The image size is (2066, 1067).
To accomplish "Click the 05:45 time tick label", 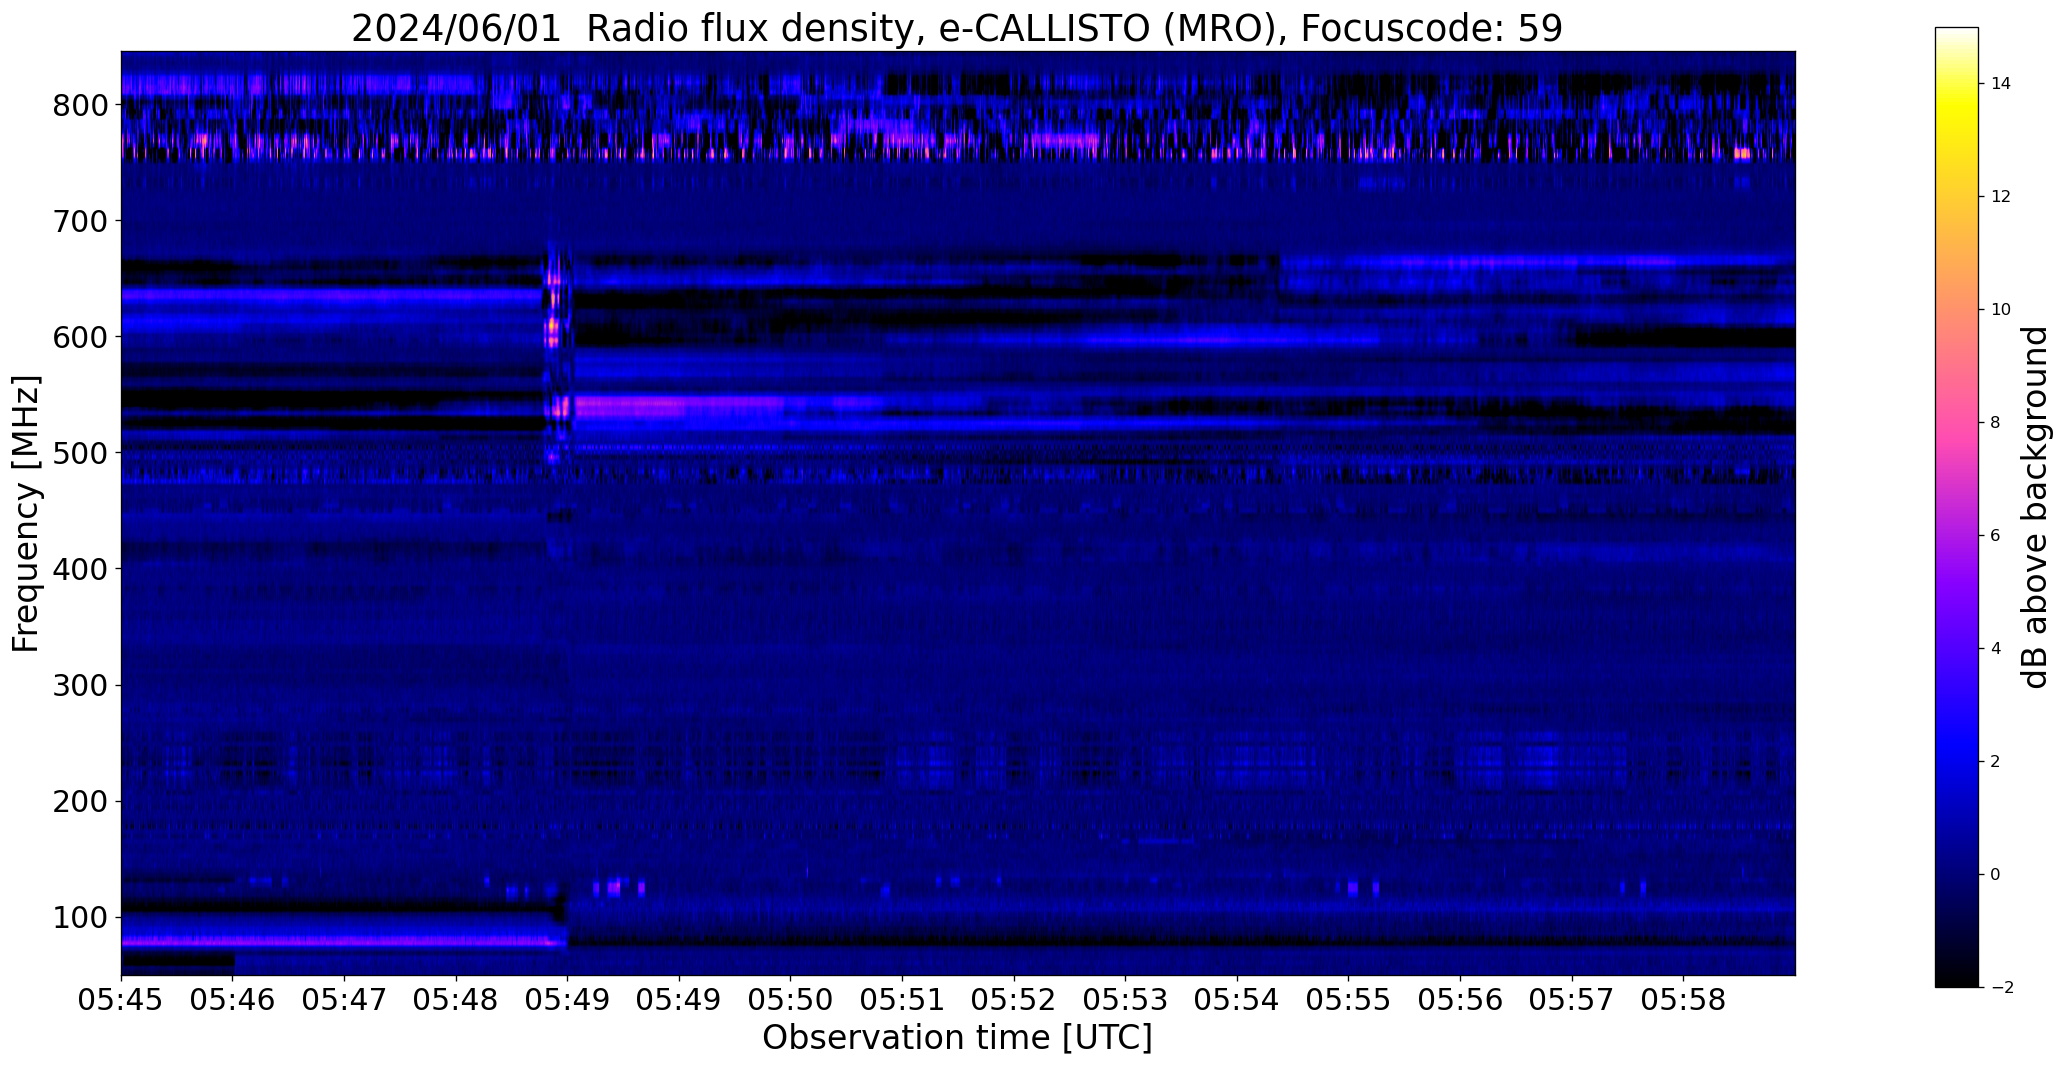I will pyautogui.click(x=122, y=1001).
